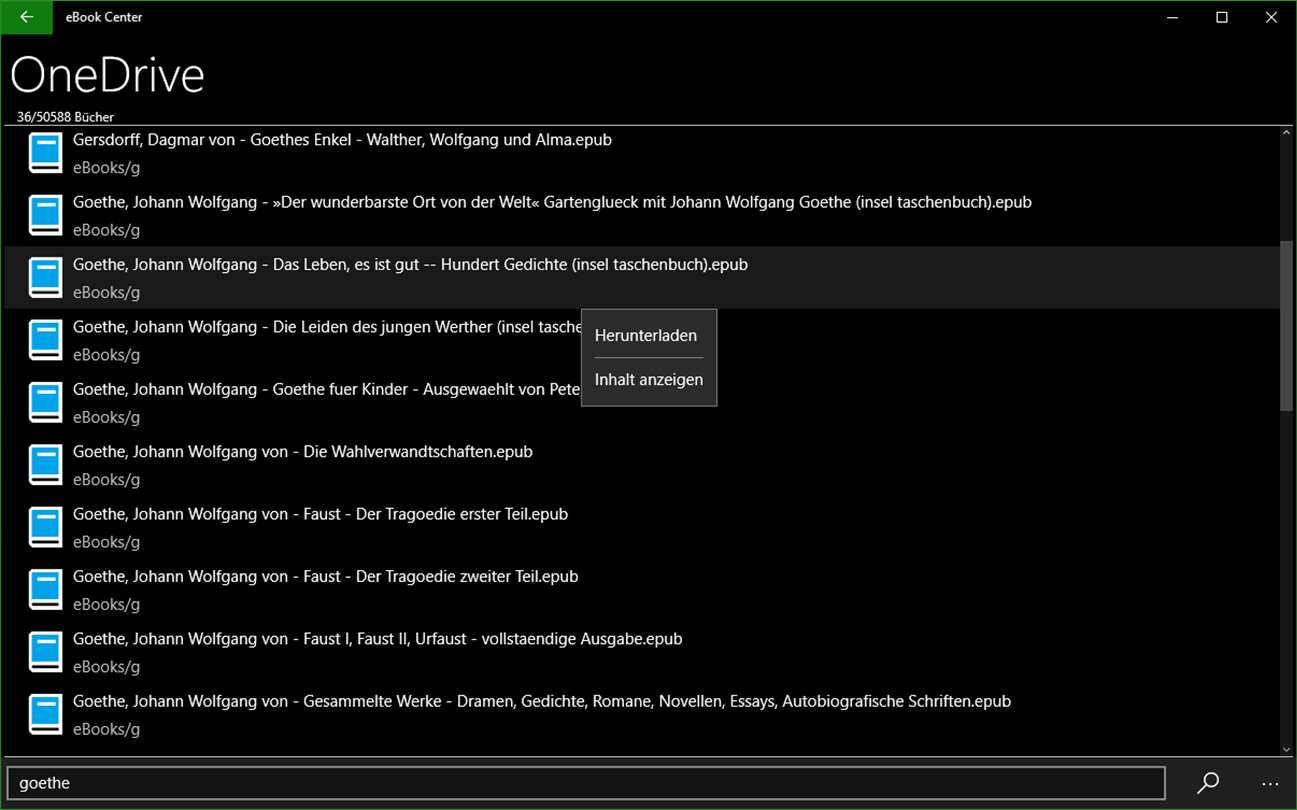Click book icon for Gesammelte Werke epub
Screen dimensions: 1297x810
[x=45, y=714]
